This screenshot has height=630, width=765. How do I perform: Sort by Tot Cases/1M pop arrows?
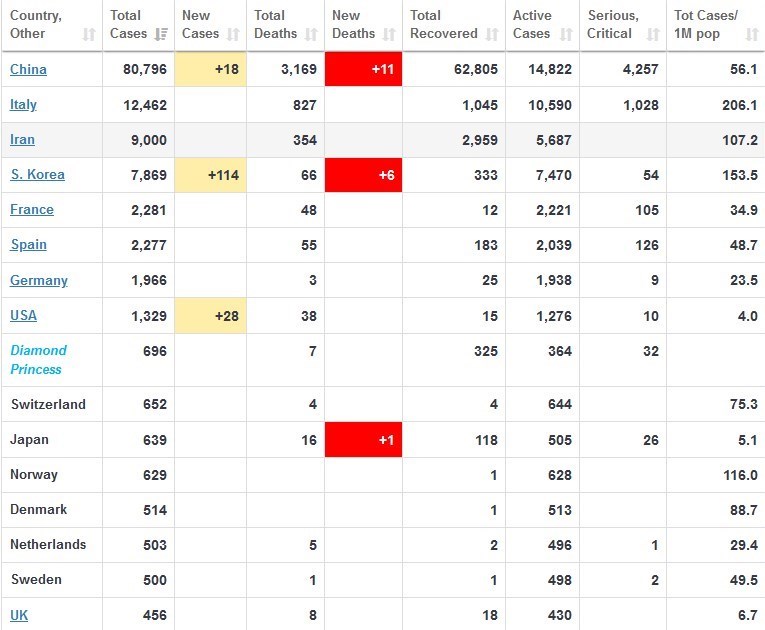tap(752, 34)
